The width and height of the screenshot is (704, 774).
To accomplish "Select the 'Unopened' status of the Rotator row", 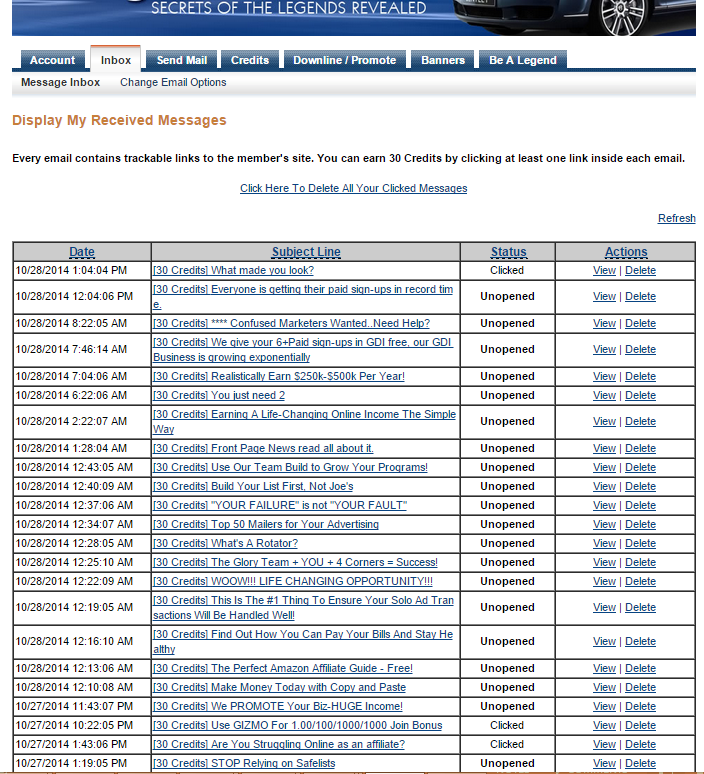I will (507, 543).
